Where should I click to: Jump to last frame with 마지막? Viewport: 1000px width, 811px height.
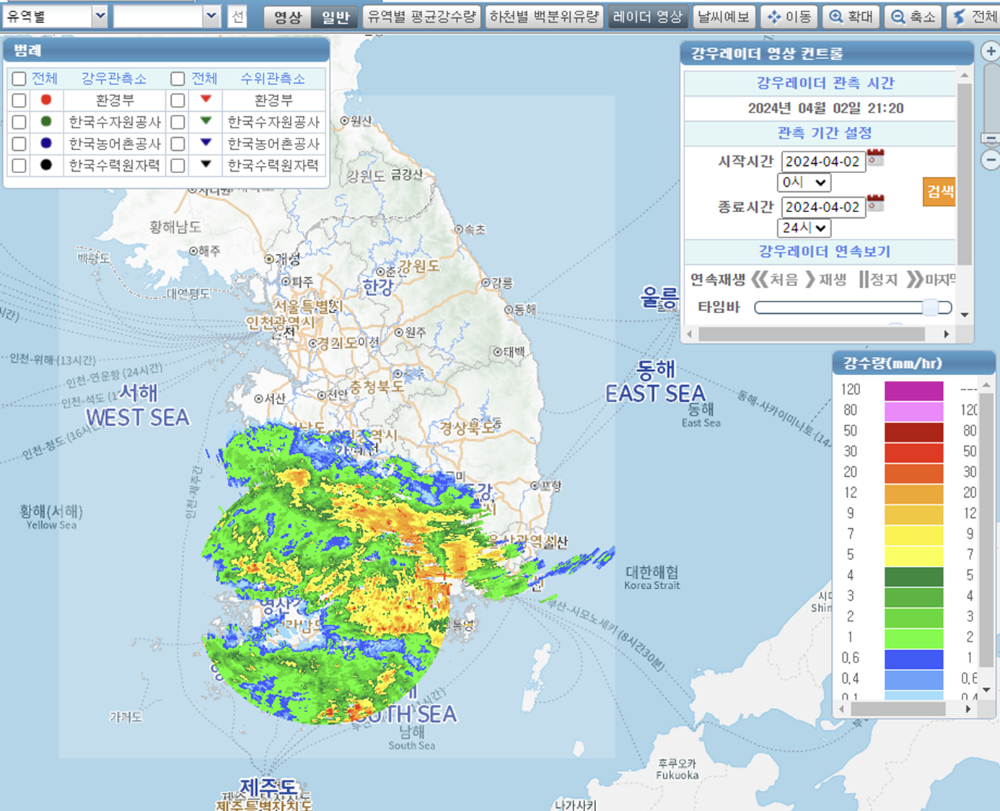[x=931, y=279]
